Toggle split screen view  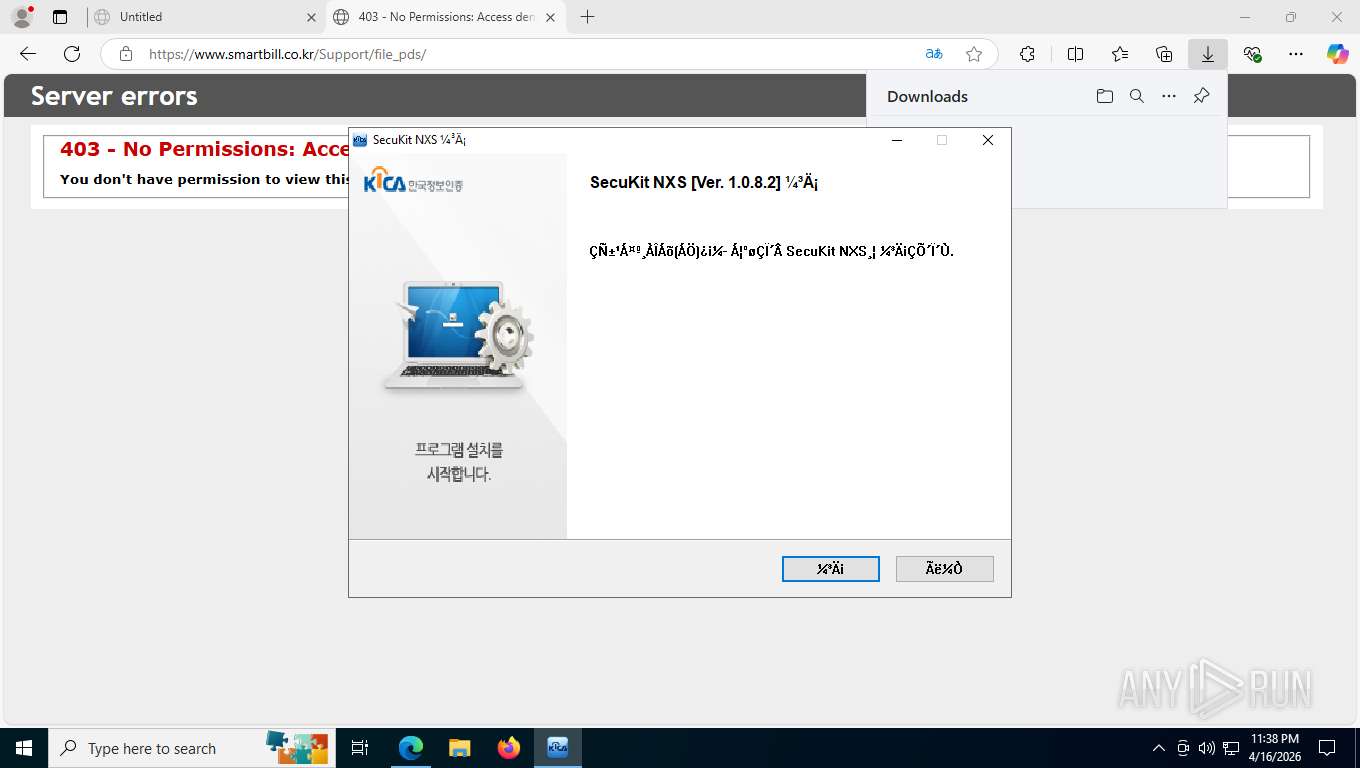1075,54
